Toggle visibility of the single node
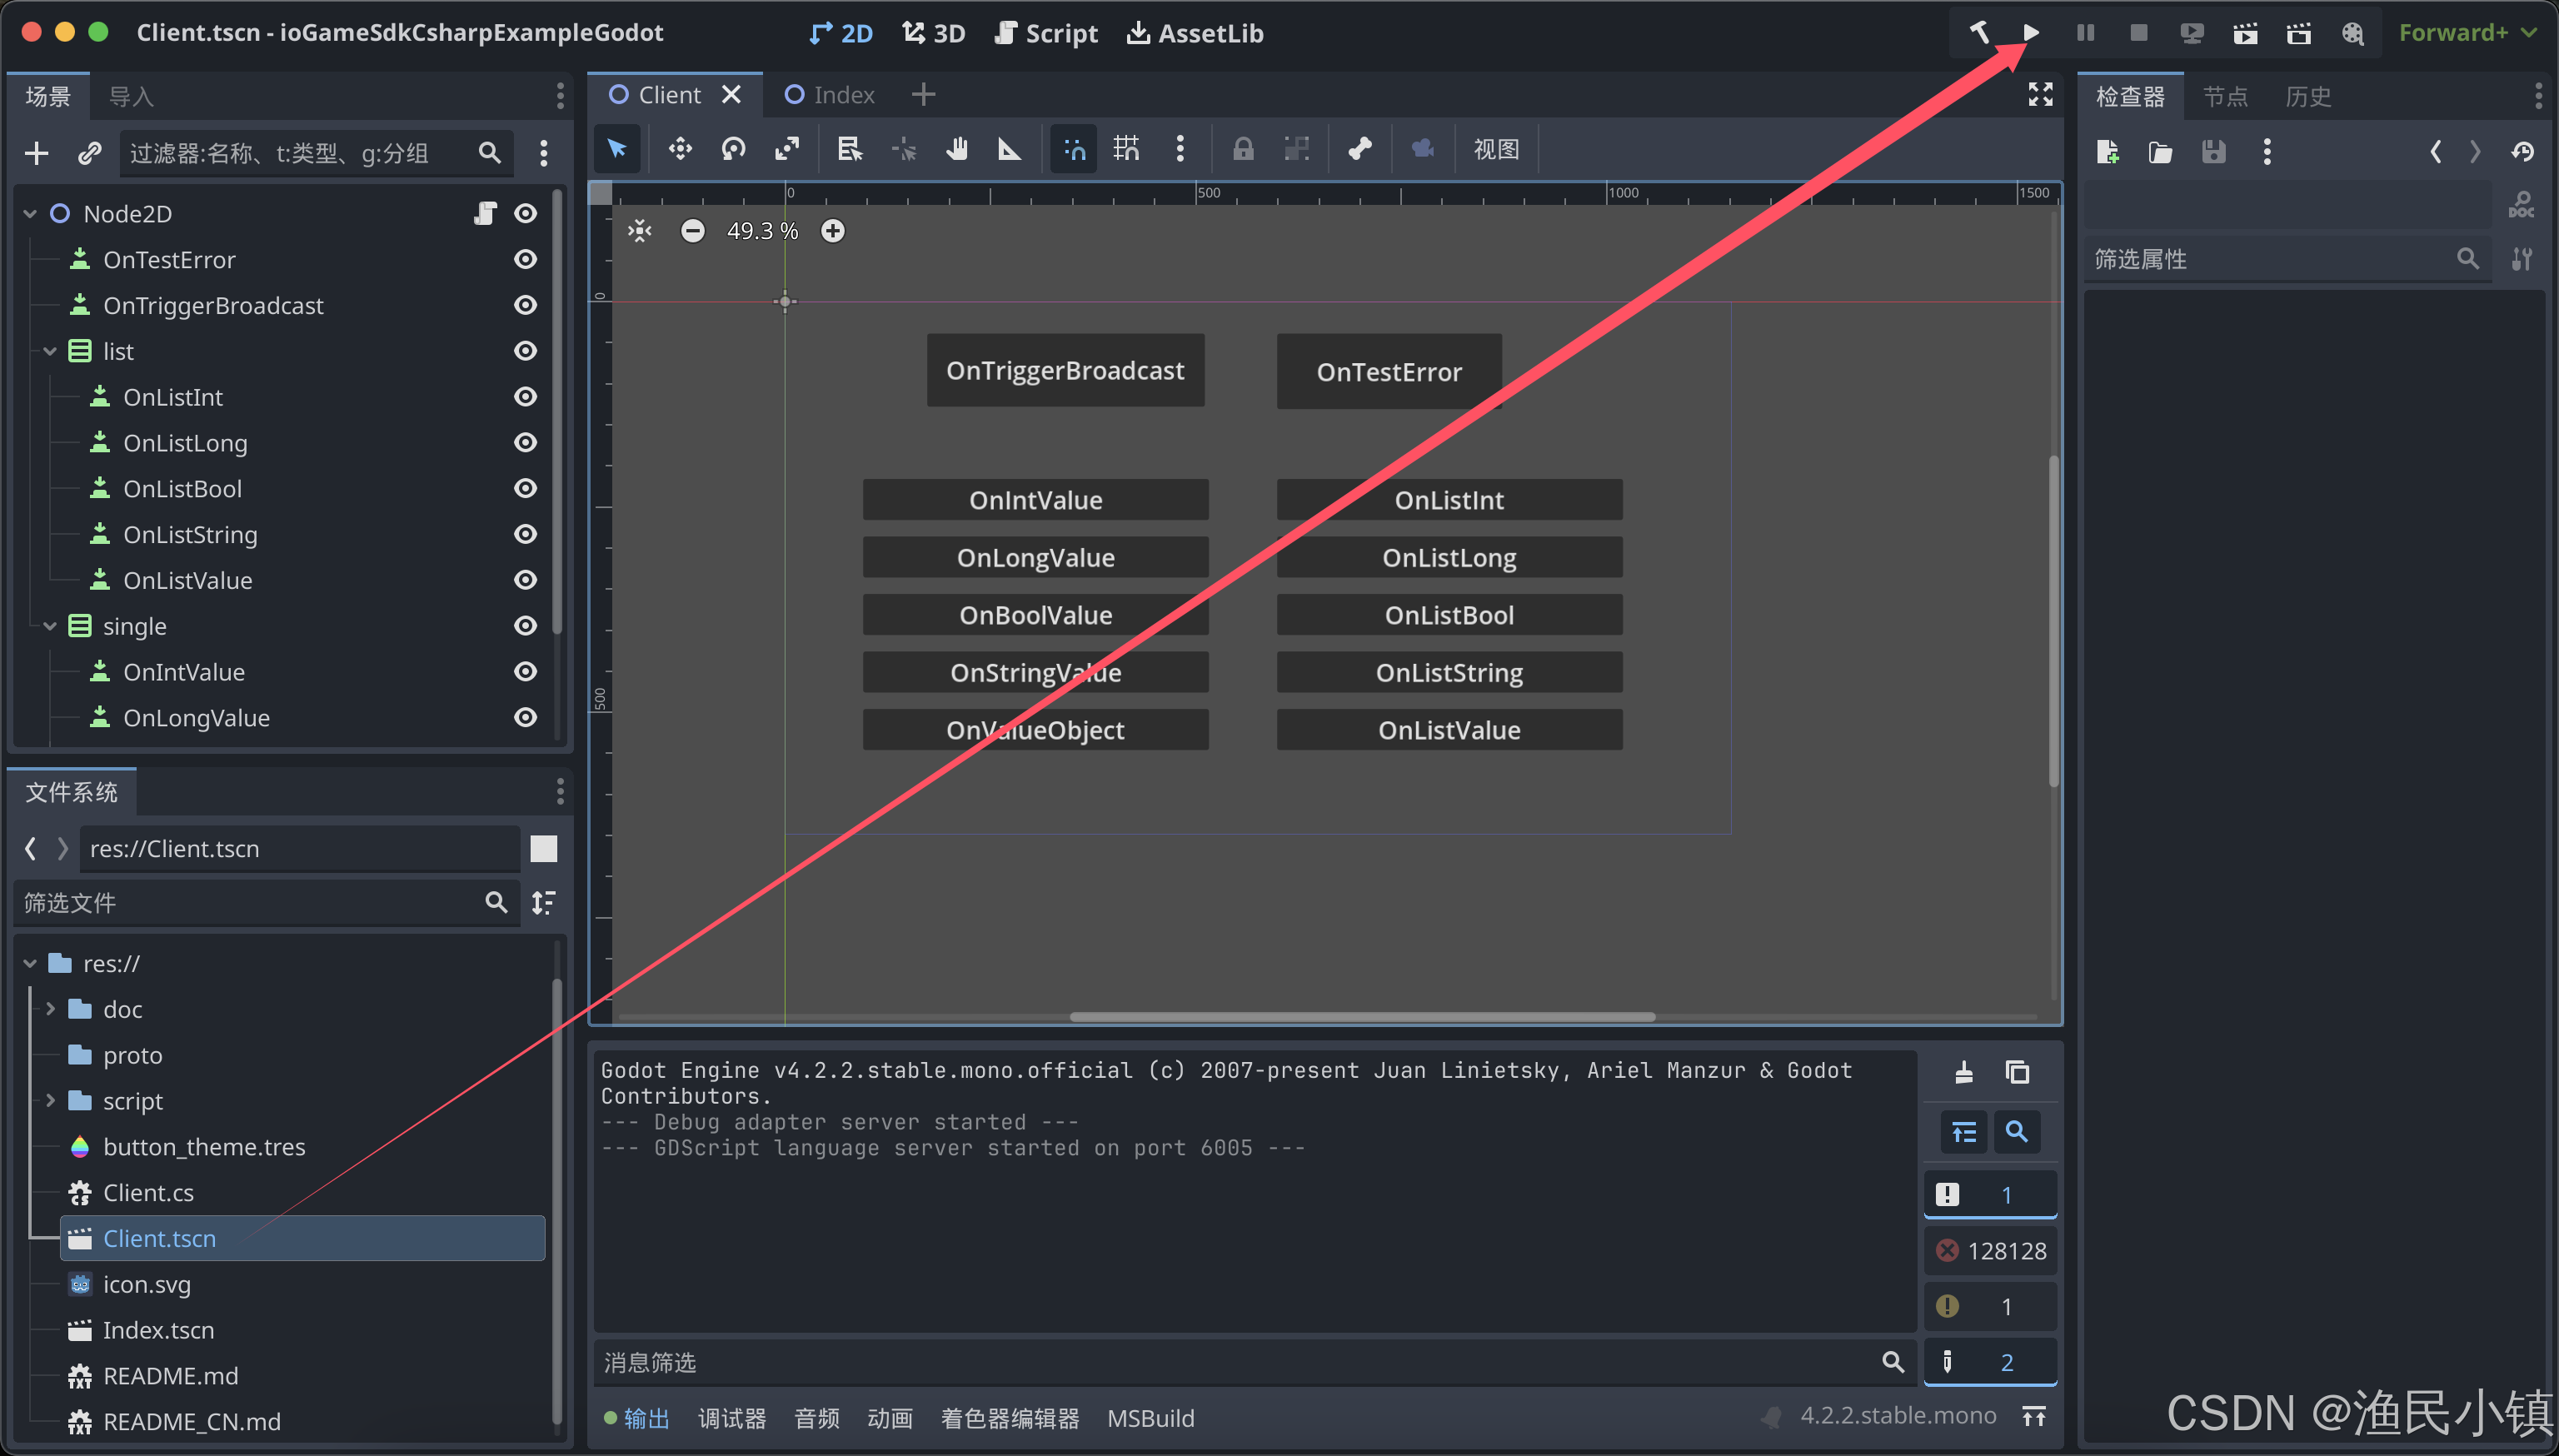This screenshot has height=1456, width=2559. pos(525,625)
